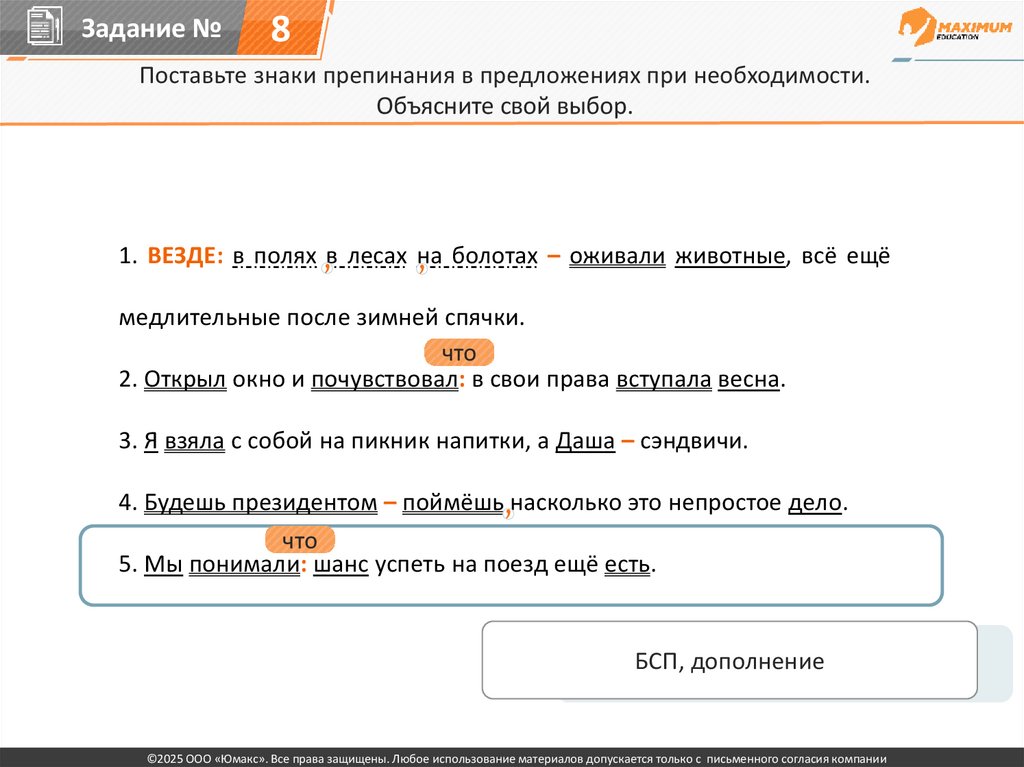
Task: Click the 'Задание №' header label
Action: 151,29
